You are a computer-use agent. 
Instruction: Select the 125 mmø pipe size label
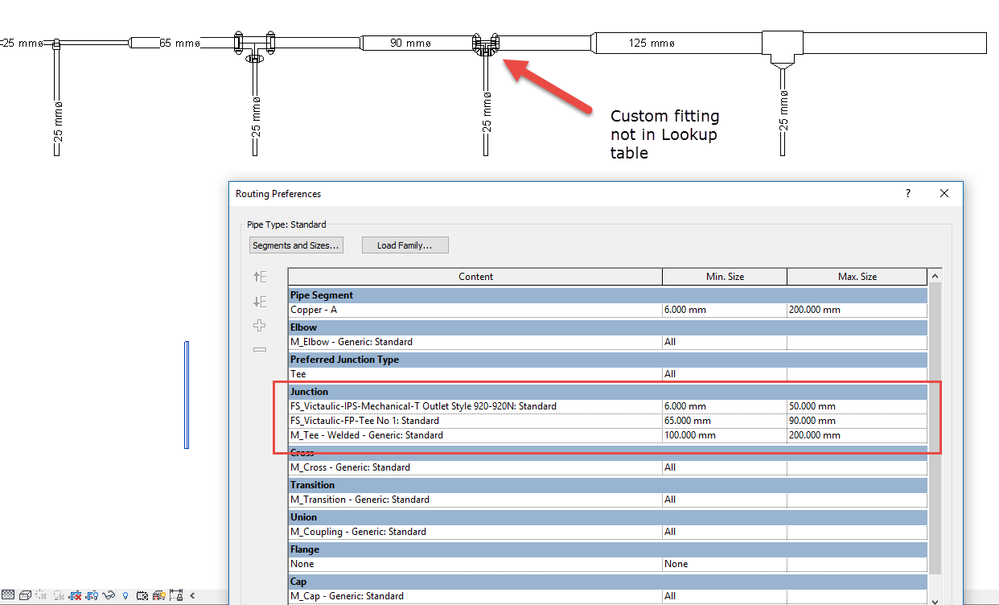(x=651, y=43)
